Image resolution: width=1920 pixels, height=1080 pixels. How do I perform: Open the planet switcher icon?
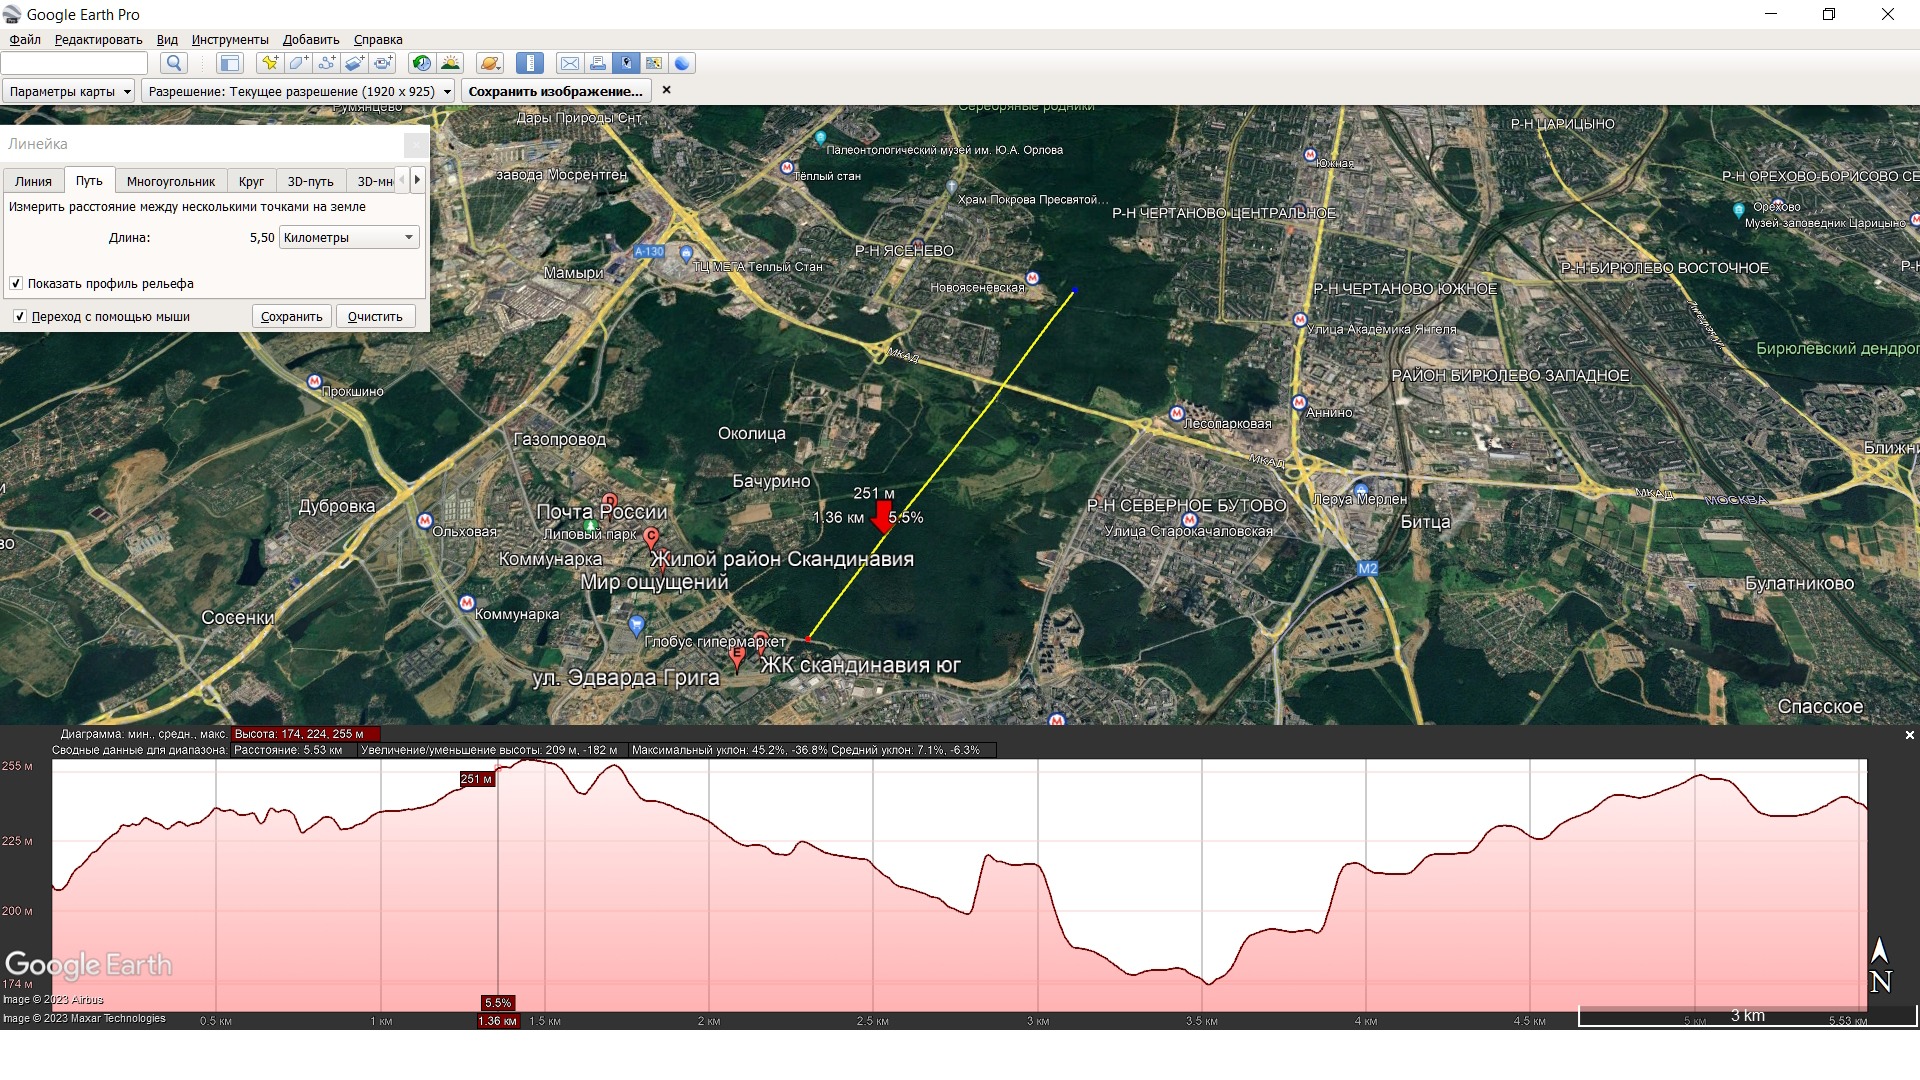490,63
